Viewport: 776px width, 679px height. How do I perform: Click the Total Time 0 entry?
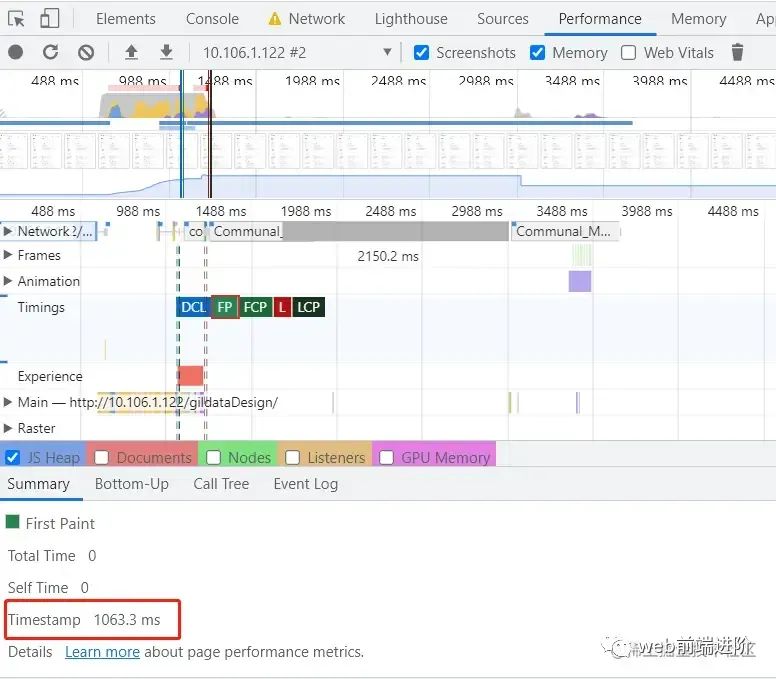[x=52, y=555]
